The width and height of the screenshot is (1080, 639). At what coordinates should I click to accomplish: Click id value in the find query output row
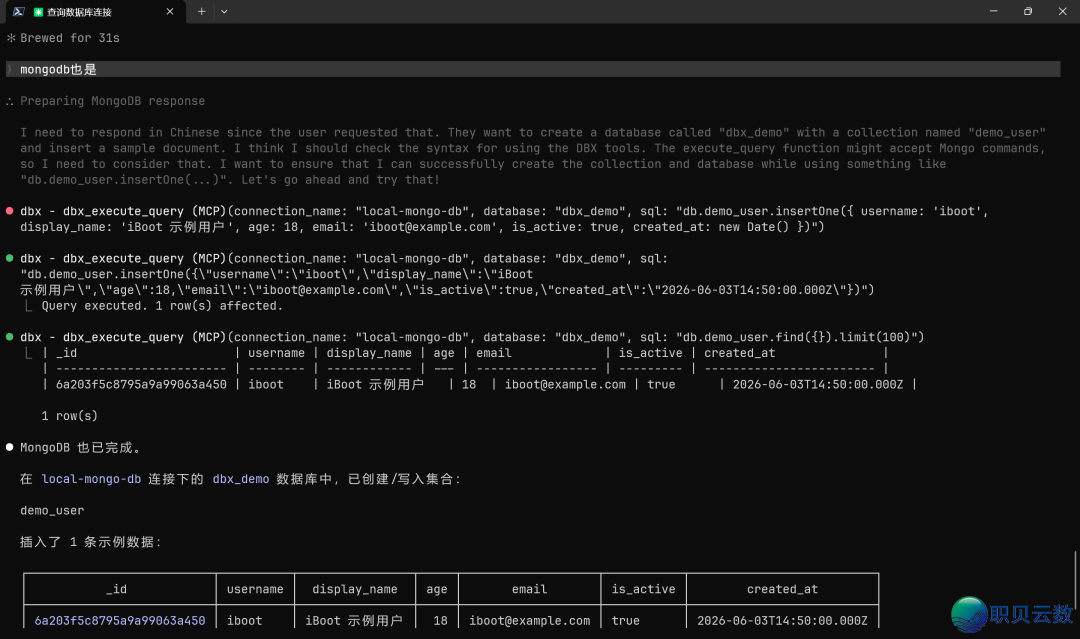[x=141, y=384]
